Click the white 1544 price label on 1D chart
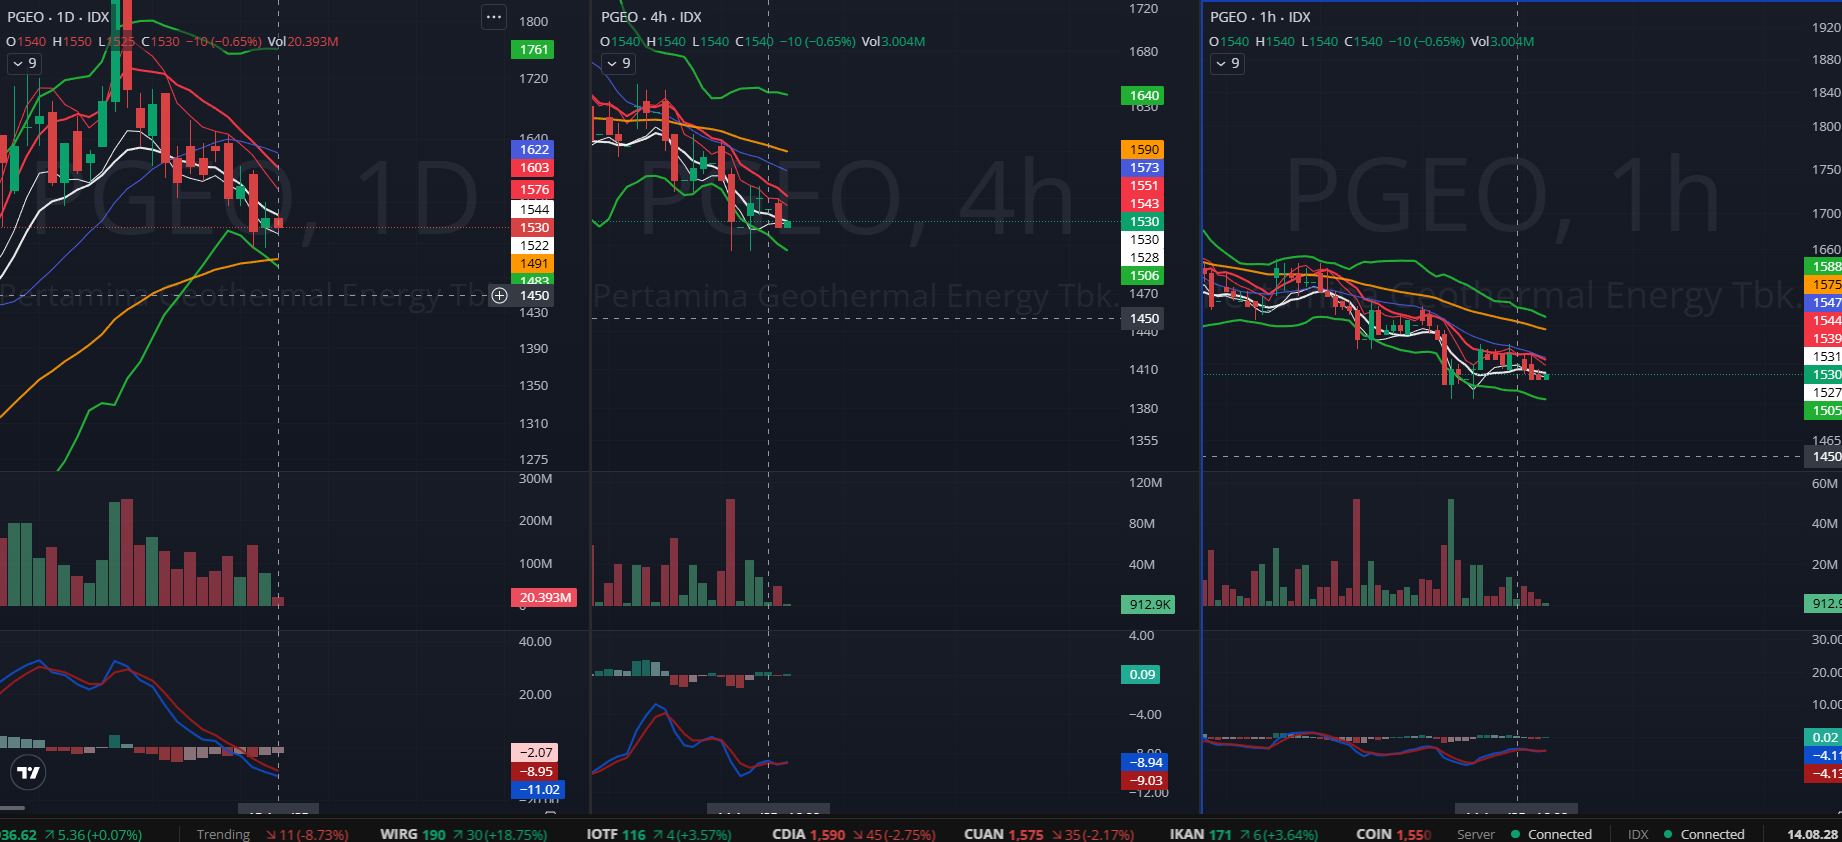 point(534,209)
